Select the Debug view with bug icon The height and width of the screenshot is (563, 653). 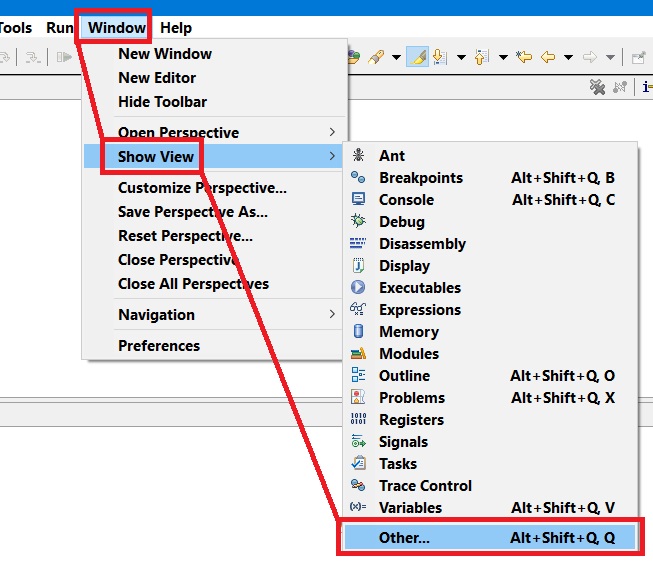point(401,222)
